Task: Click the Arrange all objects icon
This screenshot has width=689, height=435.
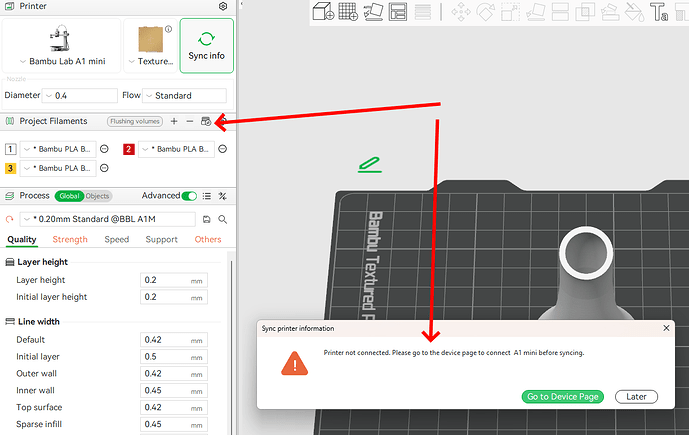Action: (398, 11)
